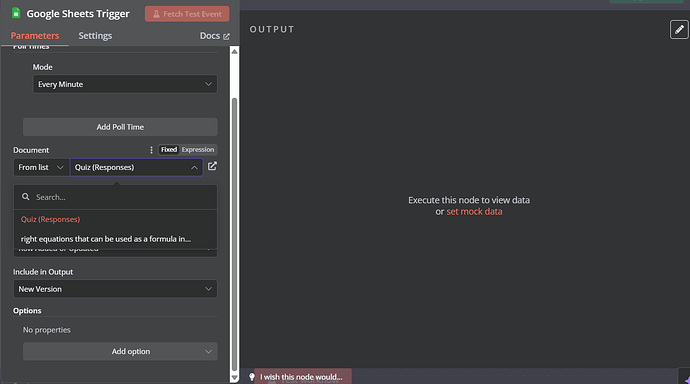Click the Google Sheets node icon
The height and width of the screenshot is (384, 690).
pyautogui.click(x=16, y=13)
